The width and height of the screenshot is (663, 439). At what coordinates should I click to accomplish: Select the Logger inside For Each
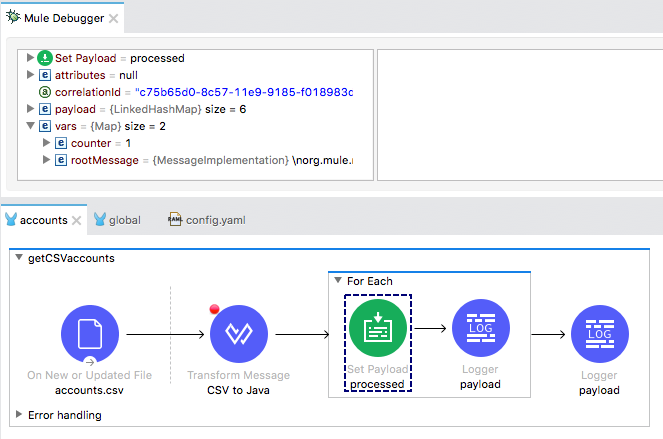[481, 328]
